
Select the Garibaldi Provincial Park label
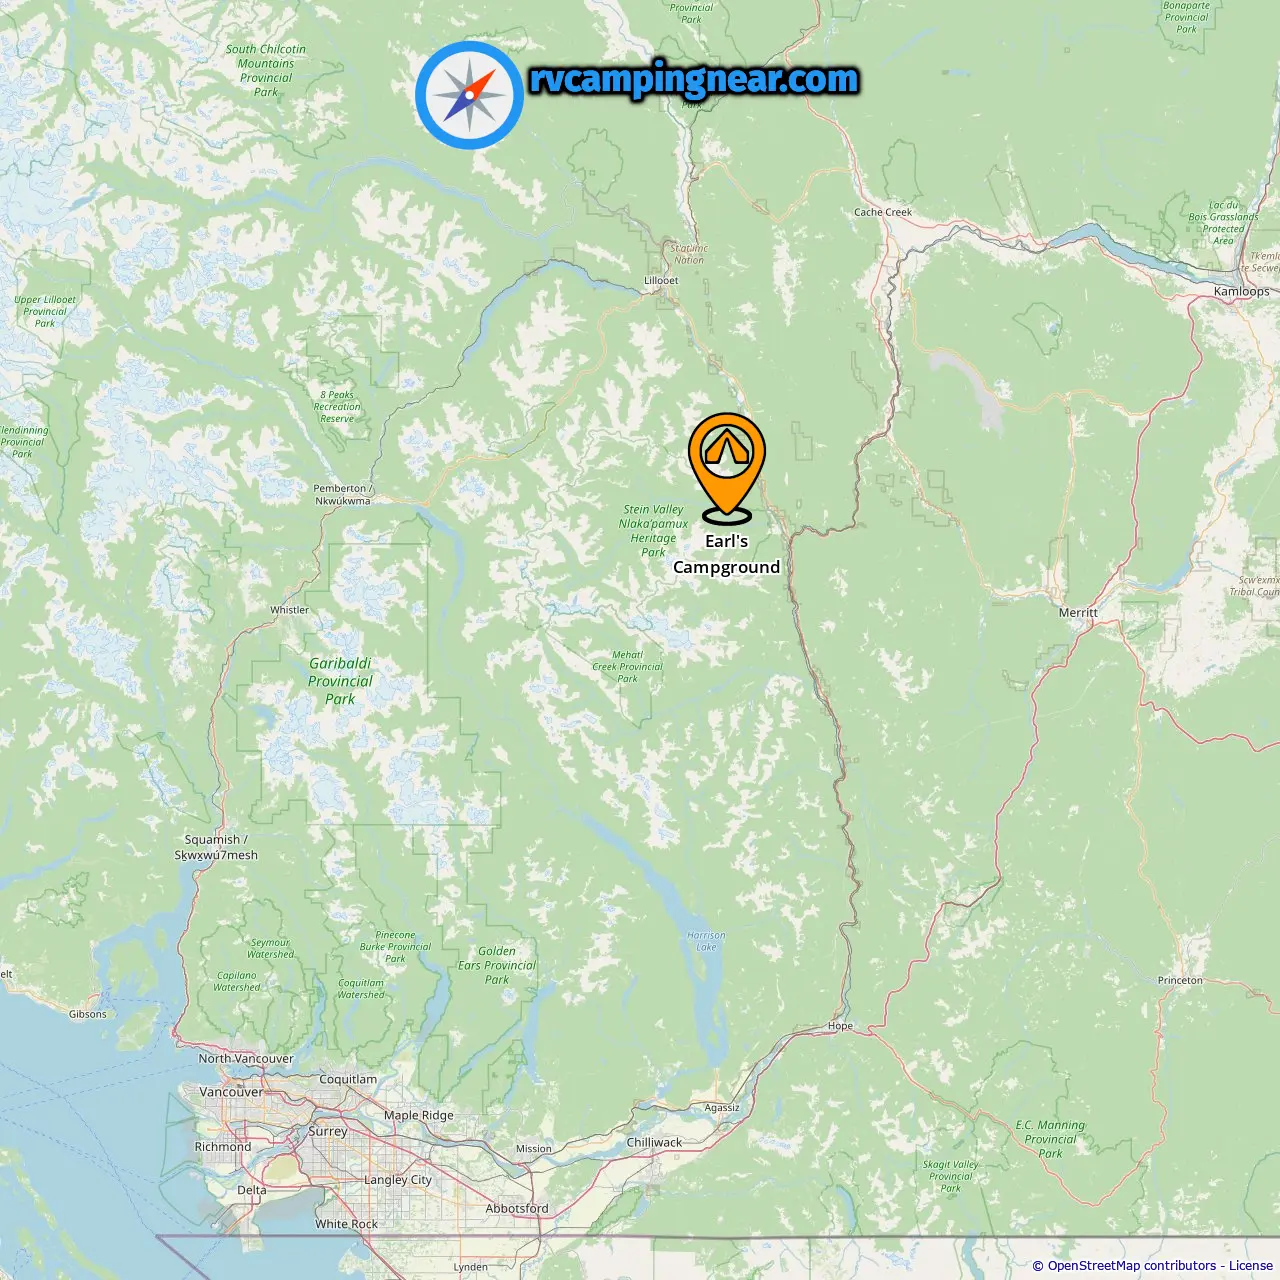point(340,681)
